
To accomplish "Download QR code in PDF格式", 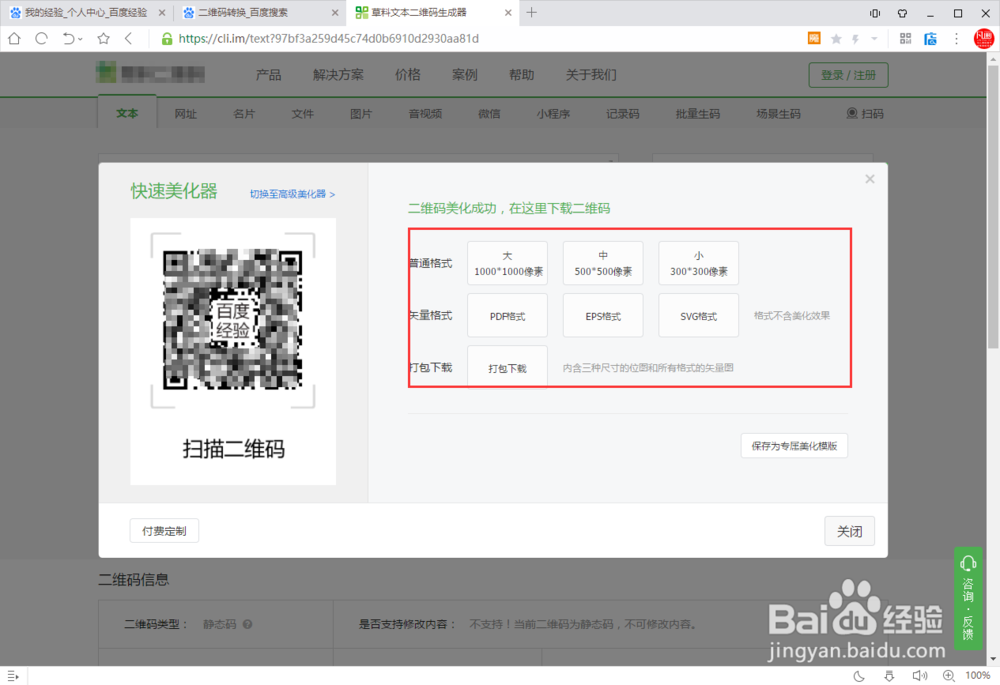I will (508, 316).
